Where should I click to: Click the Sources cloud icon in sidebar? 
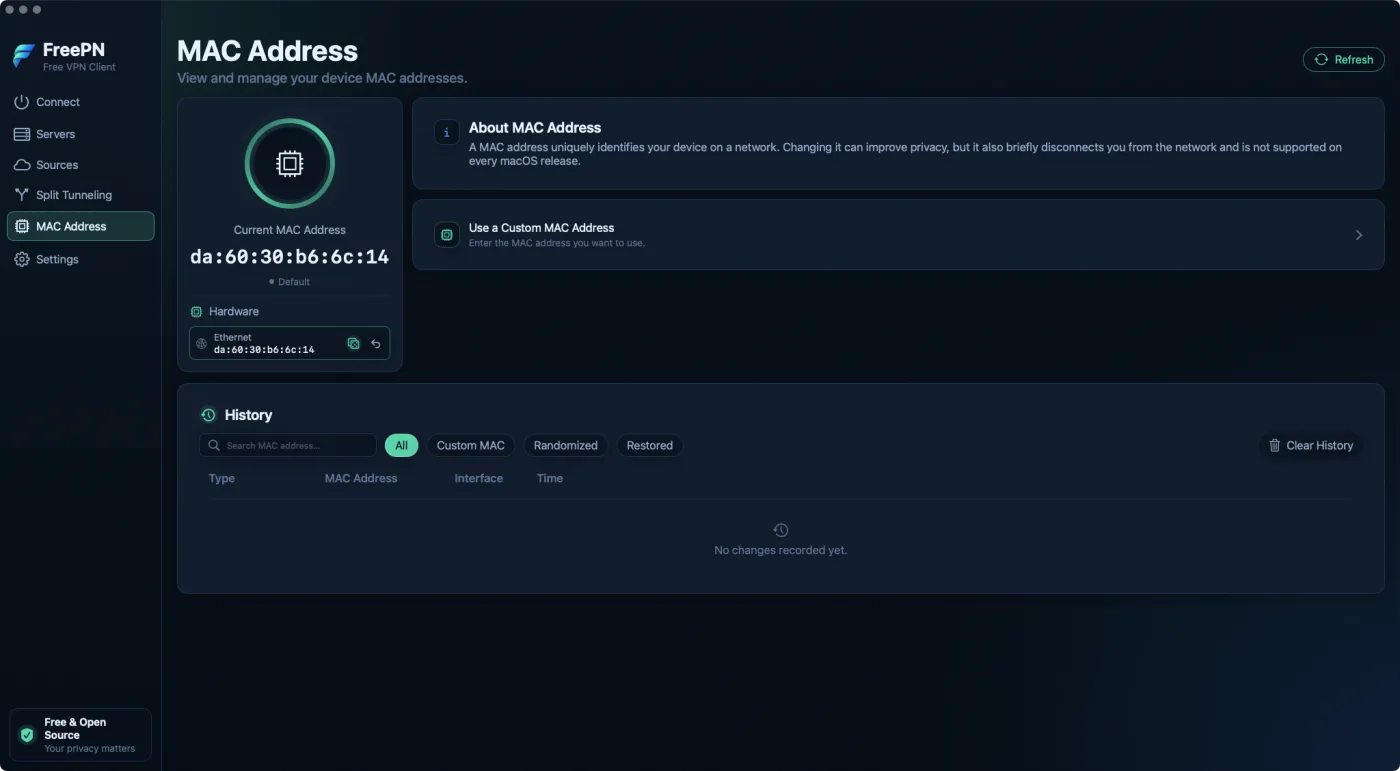(21, 165)
